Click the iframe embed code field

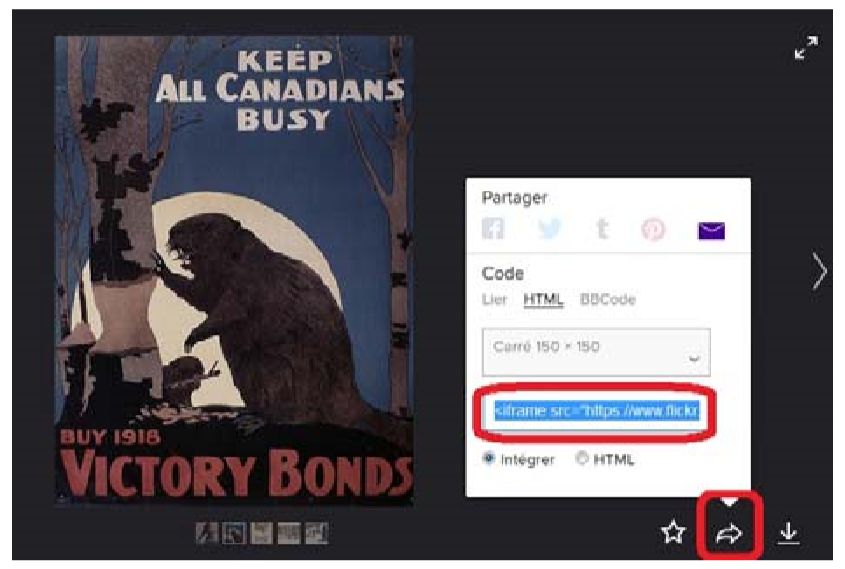(596, 411)
